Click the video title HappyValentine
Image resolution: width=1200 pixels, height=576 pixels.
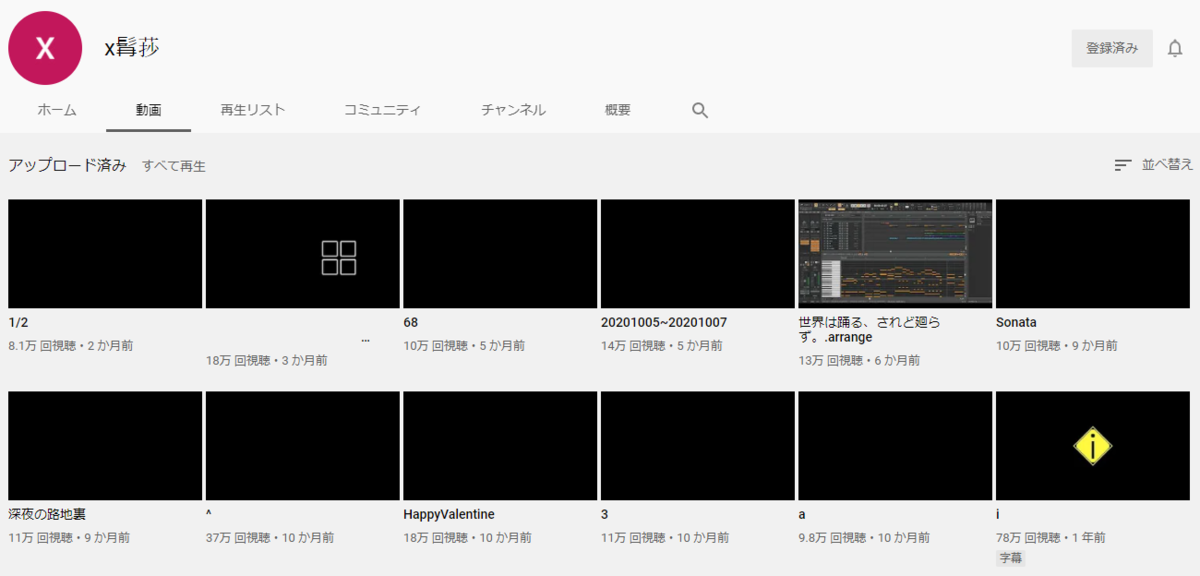point(449,514)
